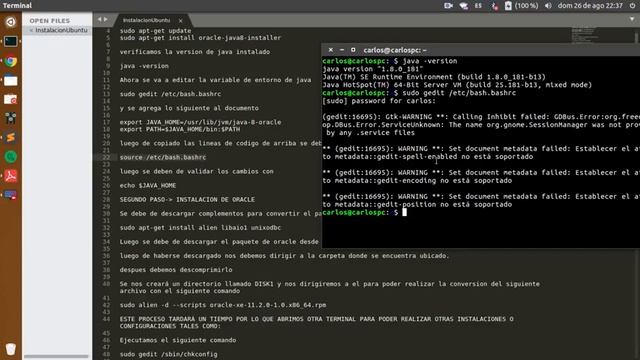The height and width of the screenshot is (360, 640).
Task: Click 'sudo apt-get install oracle-java8-installer' line
Action: point(200,38)
